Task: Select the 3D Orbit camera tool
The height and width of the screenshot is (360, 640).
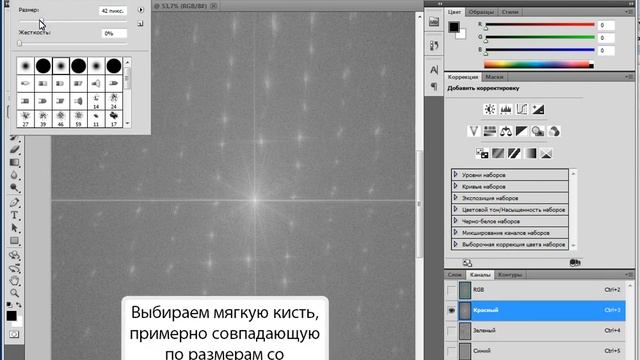Action: pos(15,268)
